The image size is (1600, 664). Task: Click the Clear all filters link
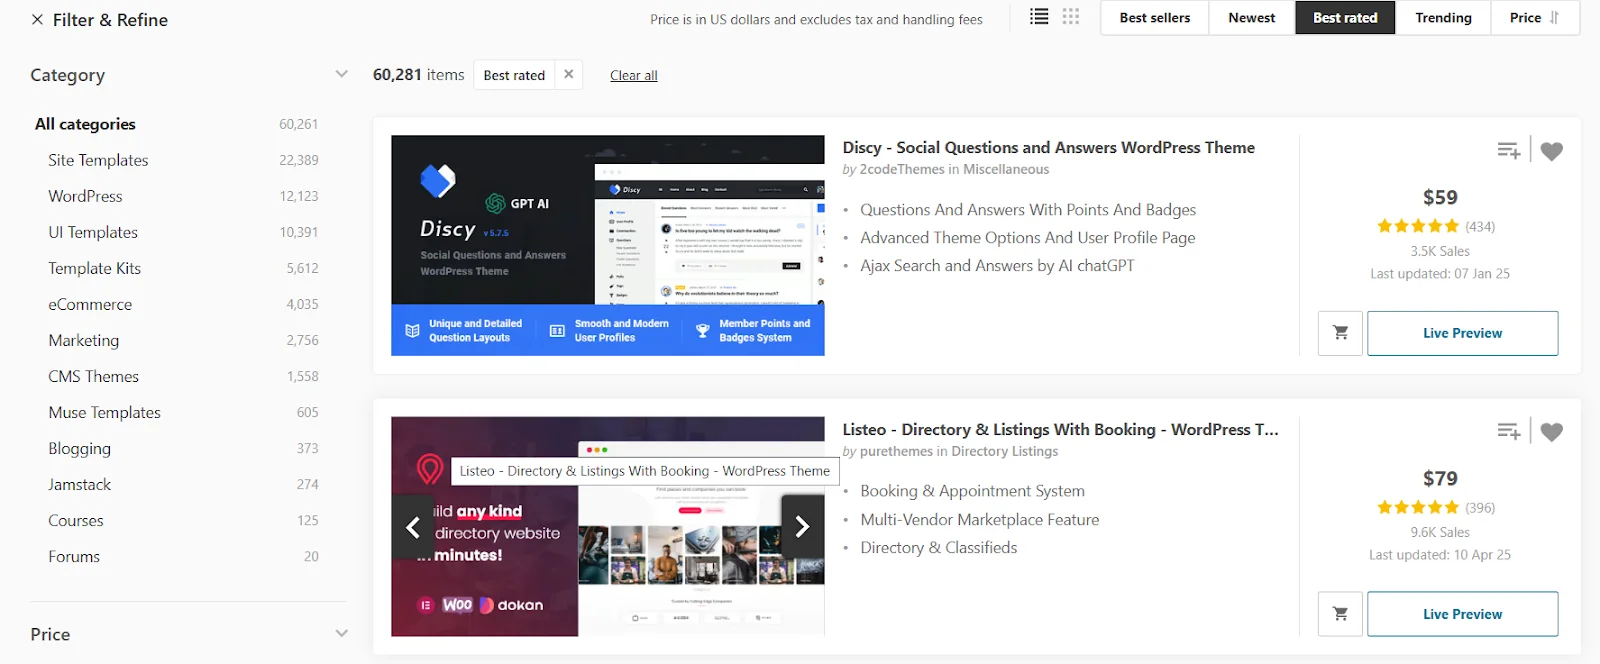(x=634, y=75)
